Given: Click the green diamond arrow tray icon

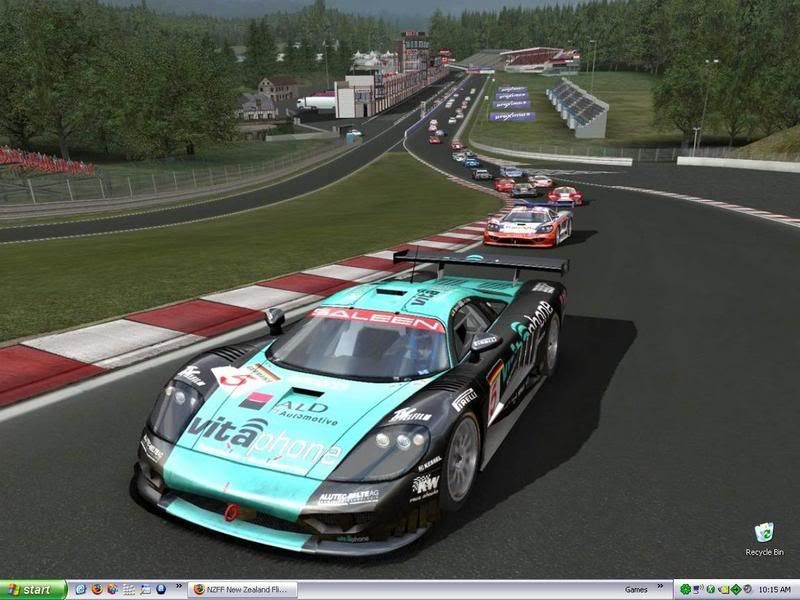Looking at the screenshot, I should [736, 590].
